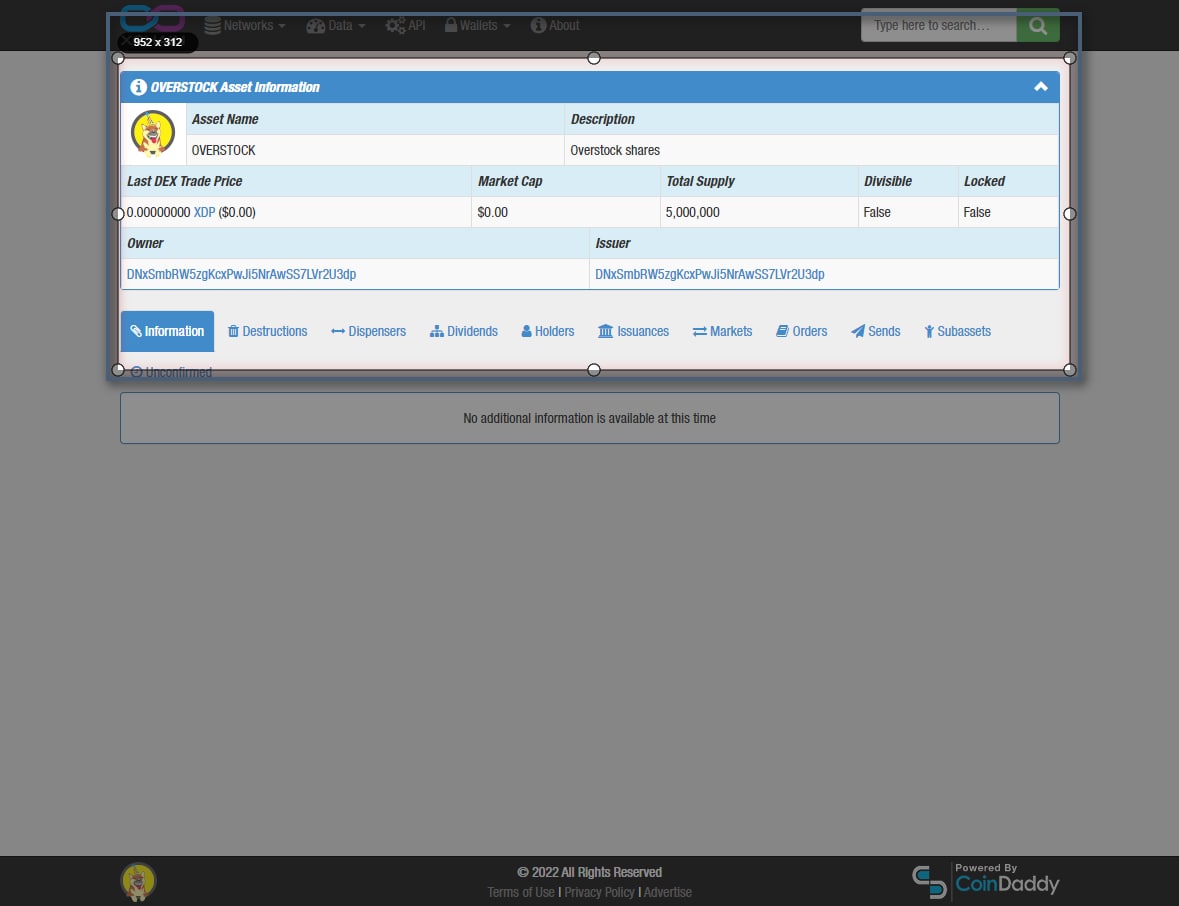Open the Issuer address link
The width and height of the screenshot is (1179, 906).
(710, 274)
